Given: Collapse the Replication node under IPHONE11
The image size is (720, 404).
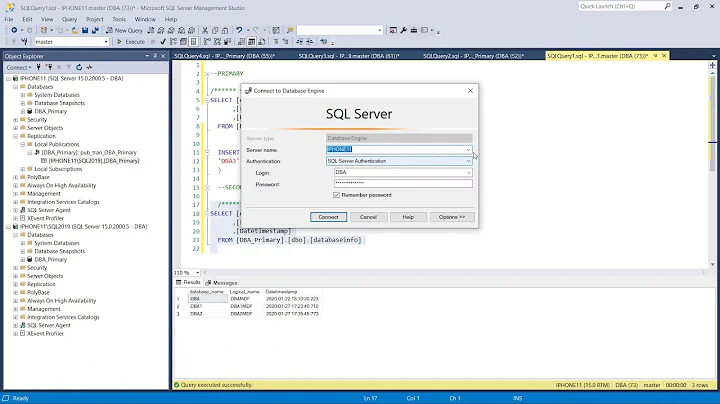Looking at the screenshot, I should coord(16,136).
